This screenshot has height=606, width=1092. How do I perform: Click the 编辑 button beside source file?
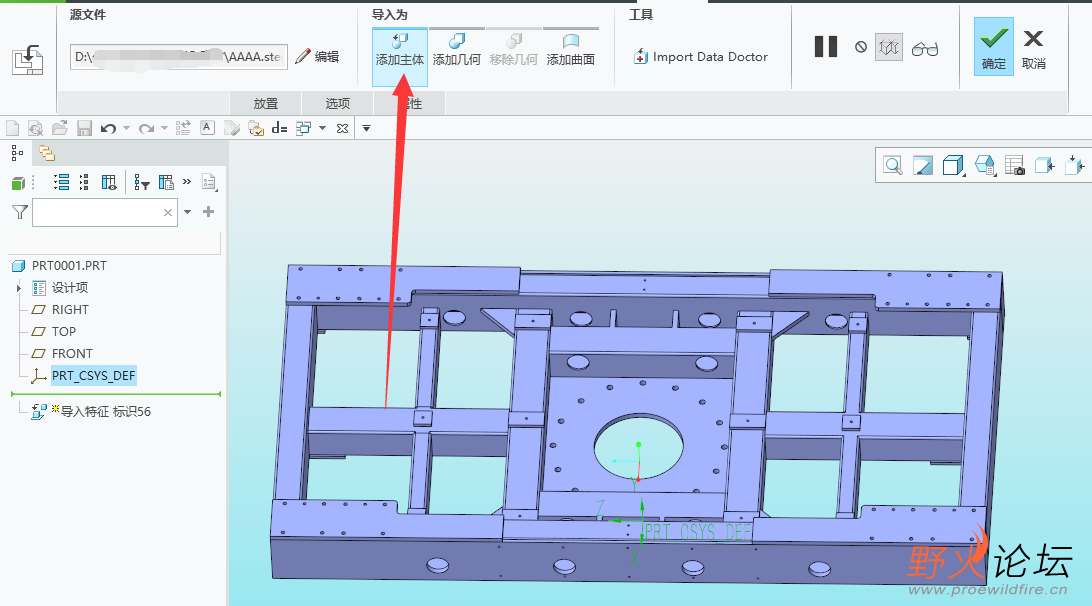coord(318,57)
